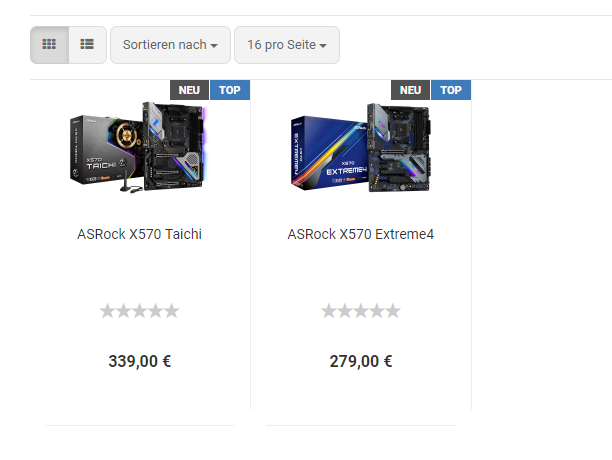Open the ASRock X570 Extreme4 product image

(x=361, y=147)
